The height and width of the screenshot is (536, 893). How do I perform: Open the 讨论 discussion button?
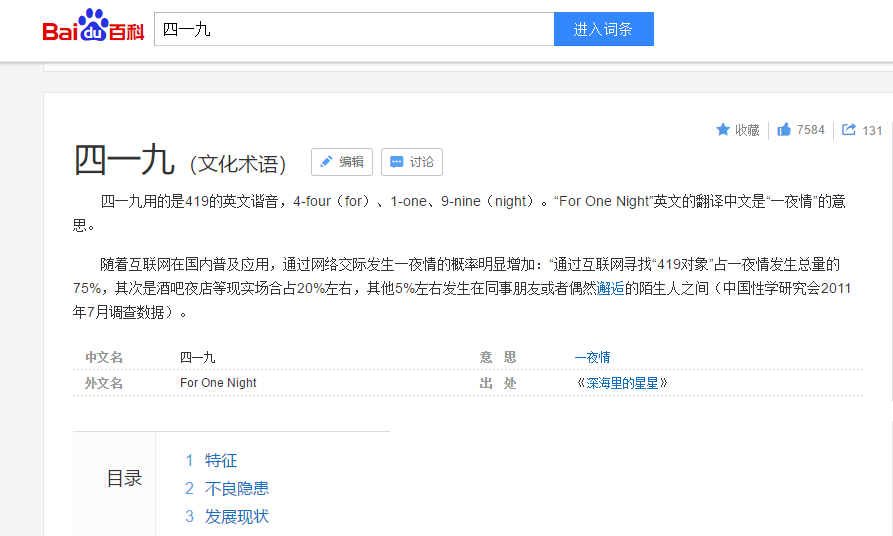tap(412, 162)
